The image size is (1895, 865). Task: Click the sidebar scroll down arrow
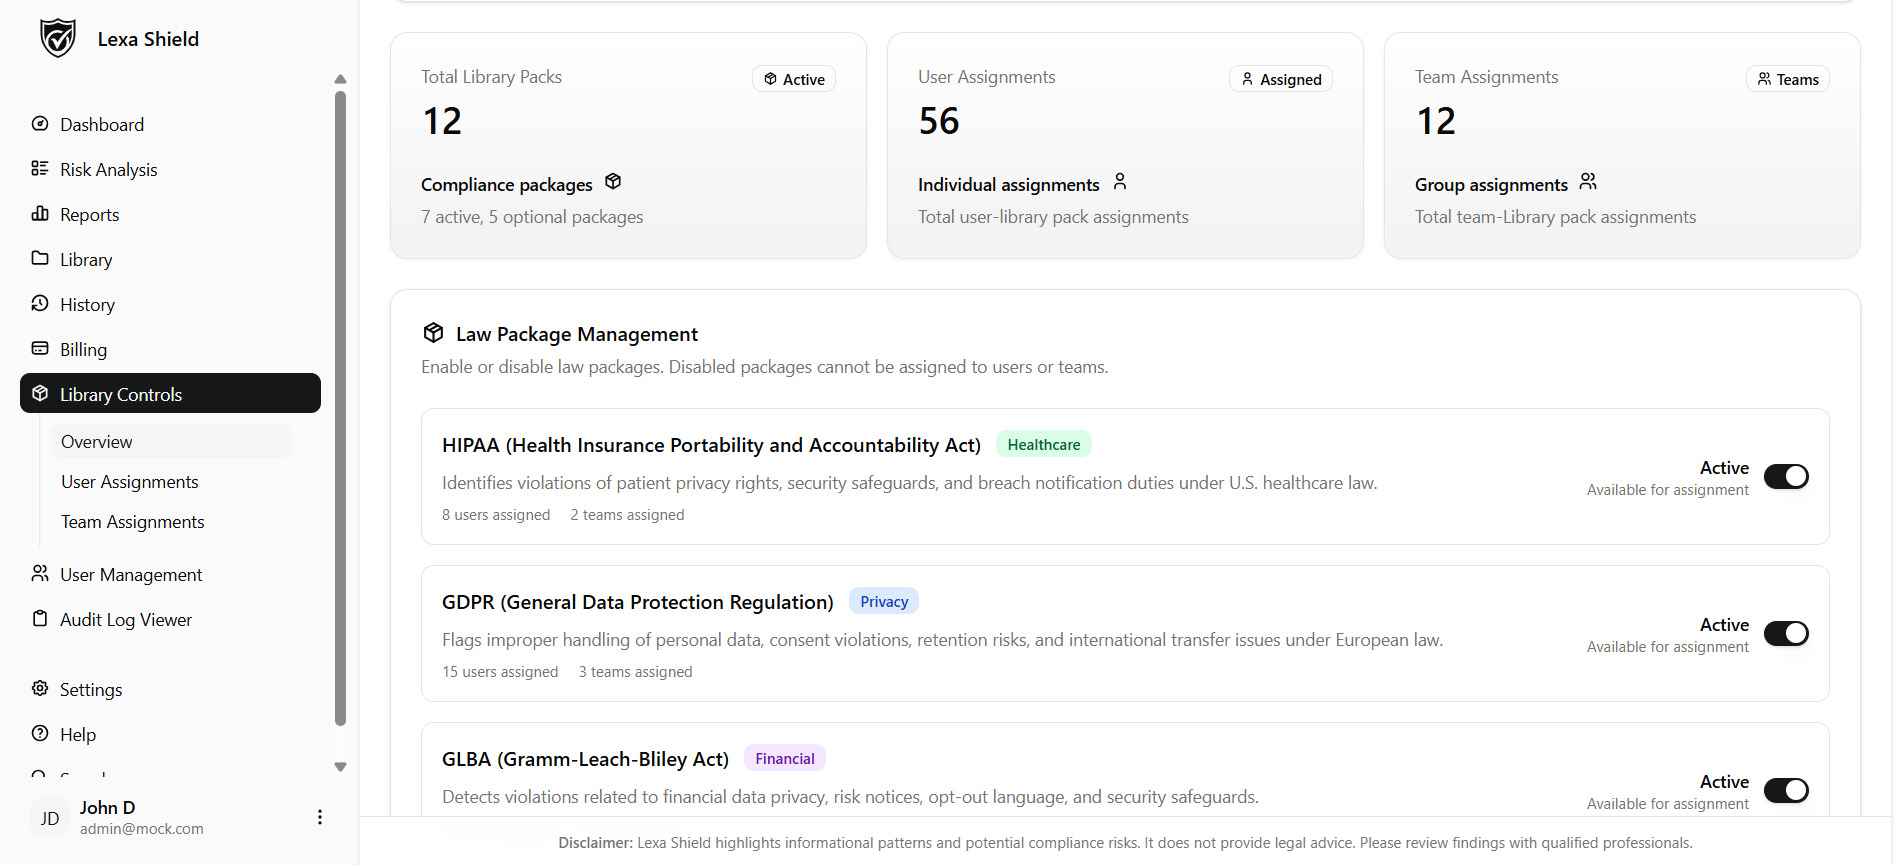(x=340, y=767)
